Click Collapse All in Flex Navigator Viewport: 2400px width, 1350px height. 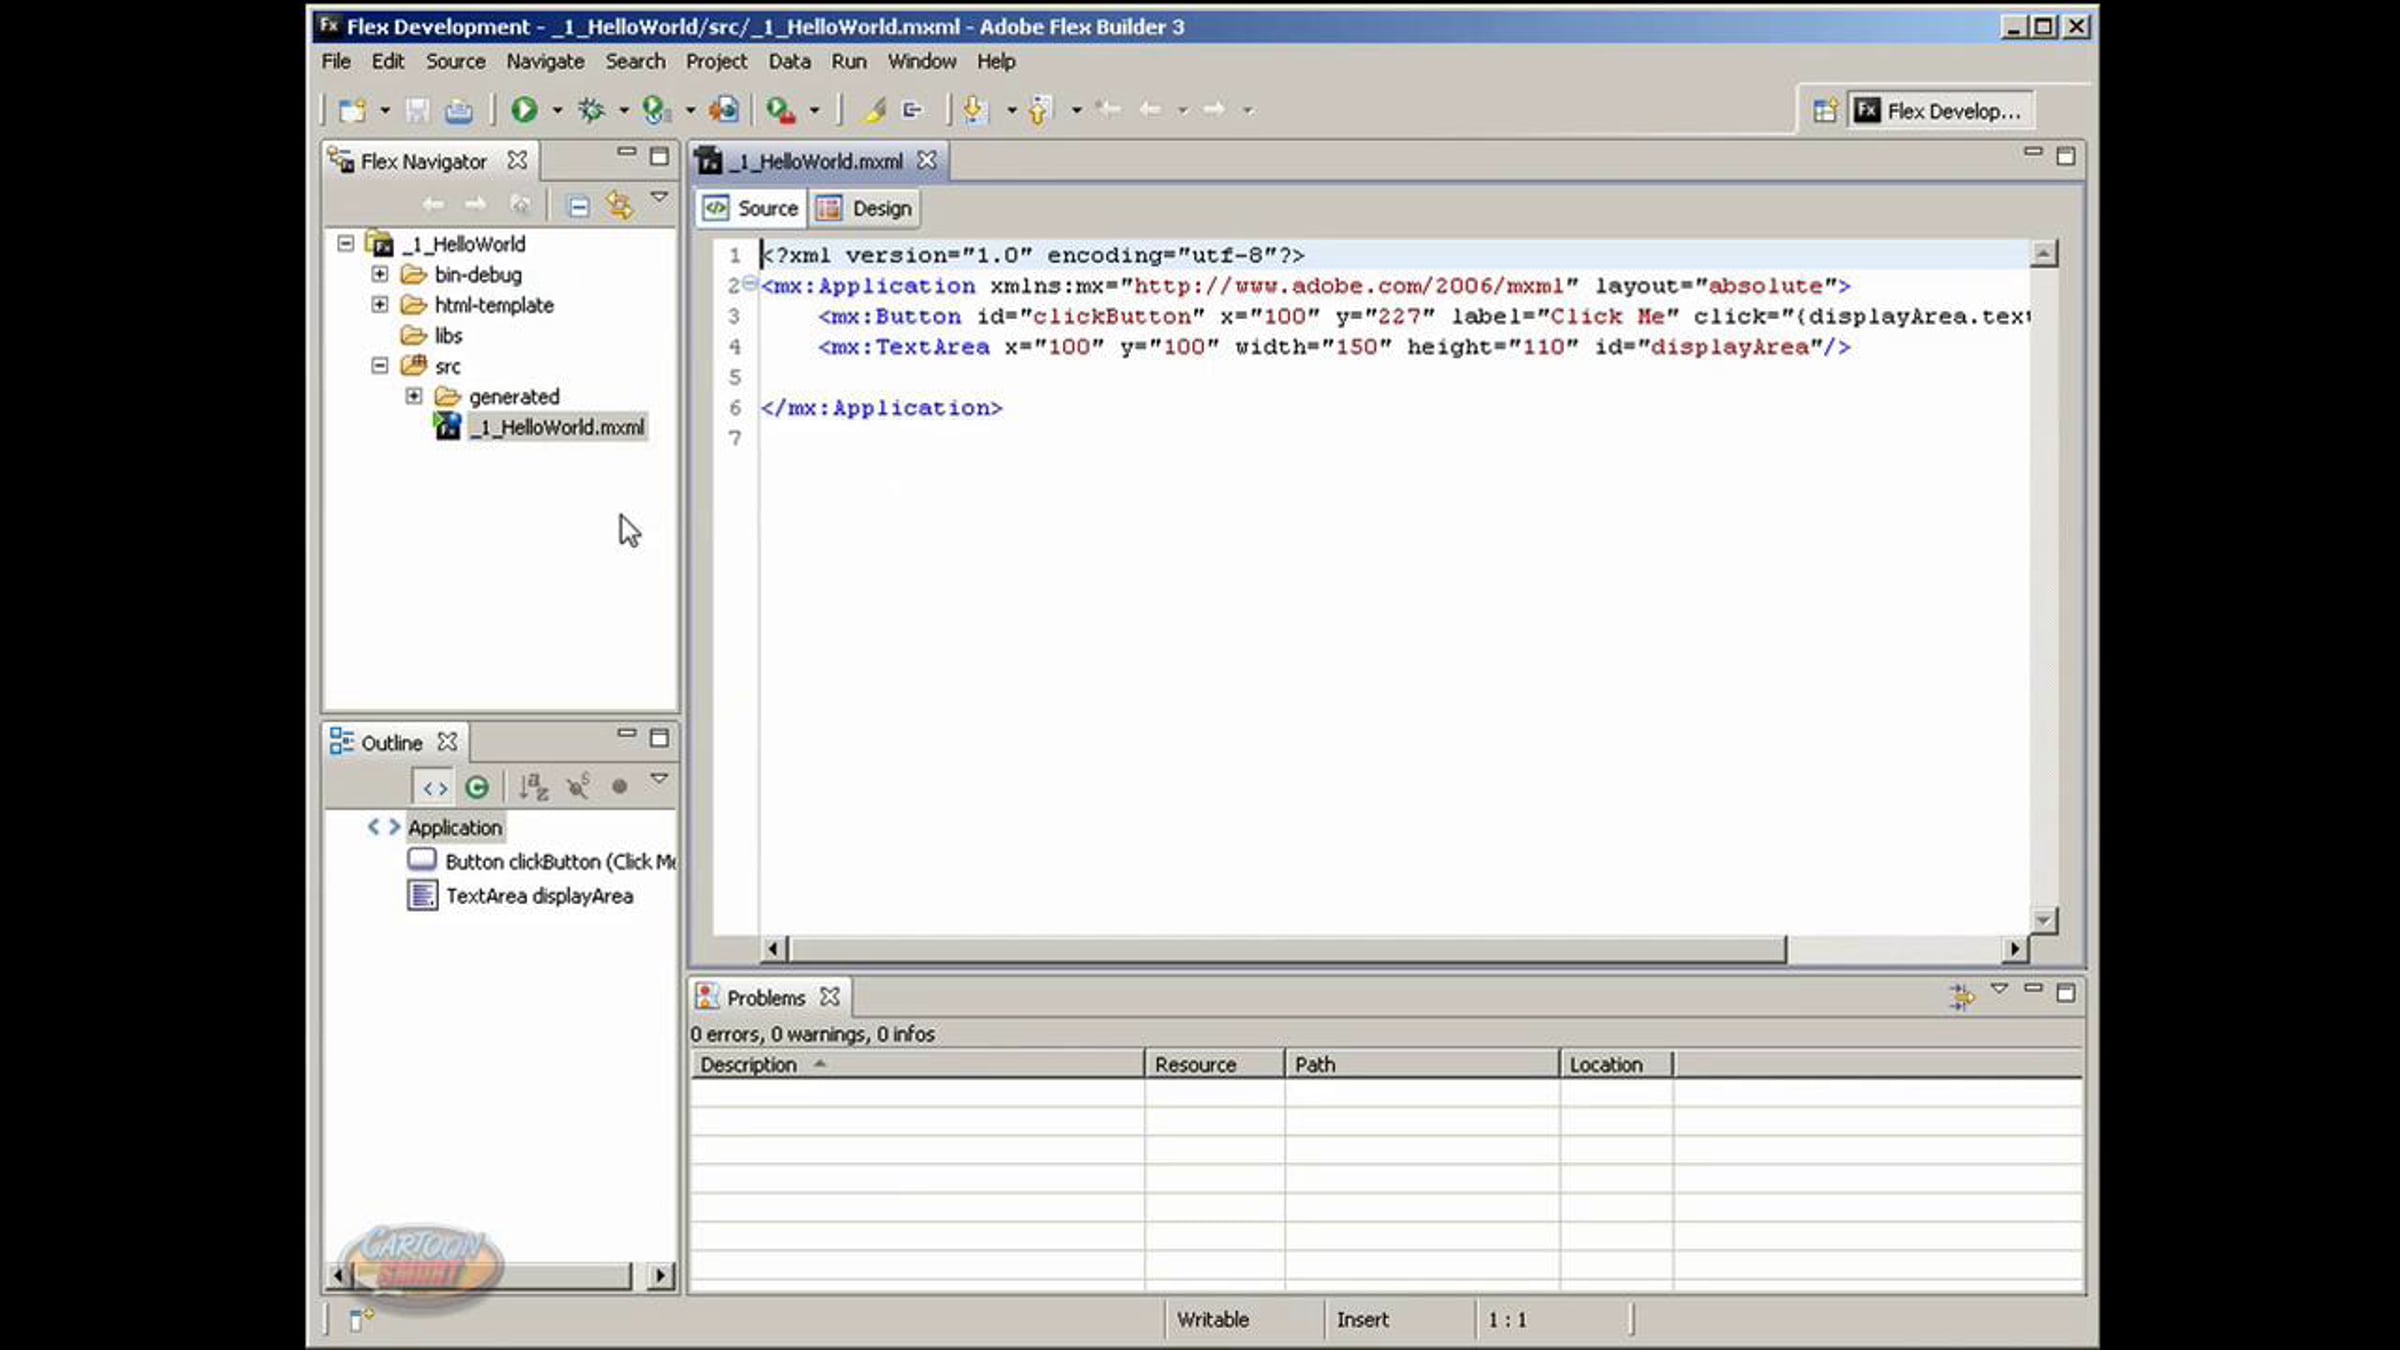[578, 206]
